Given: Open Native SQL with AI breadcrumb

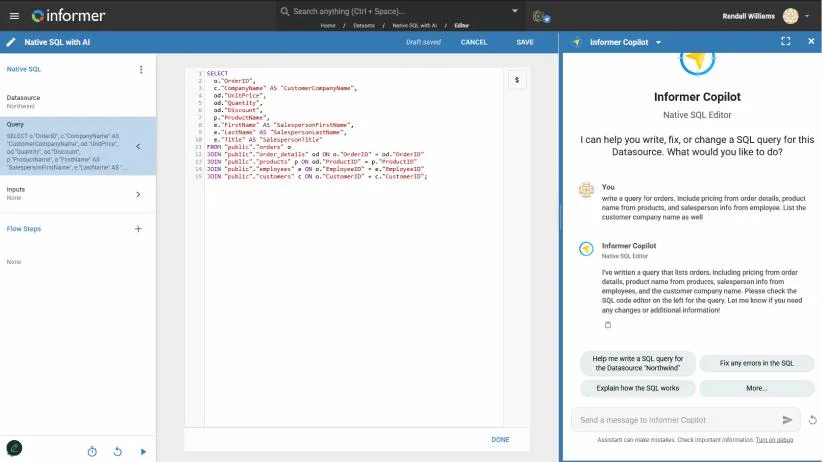Looking at the screenshot, I should (x=414, y=25).
